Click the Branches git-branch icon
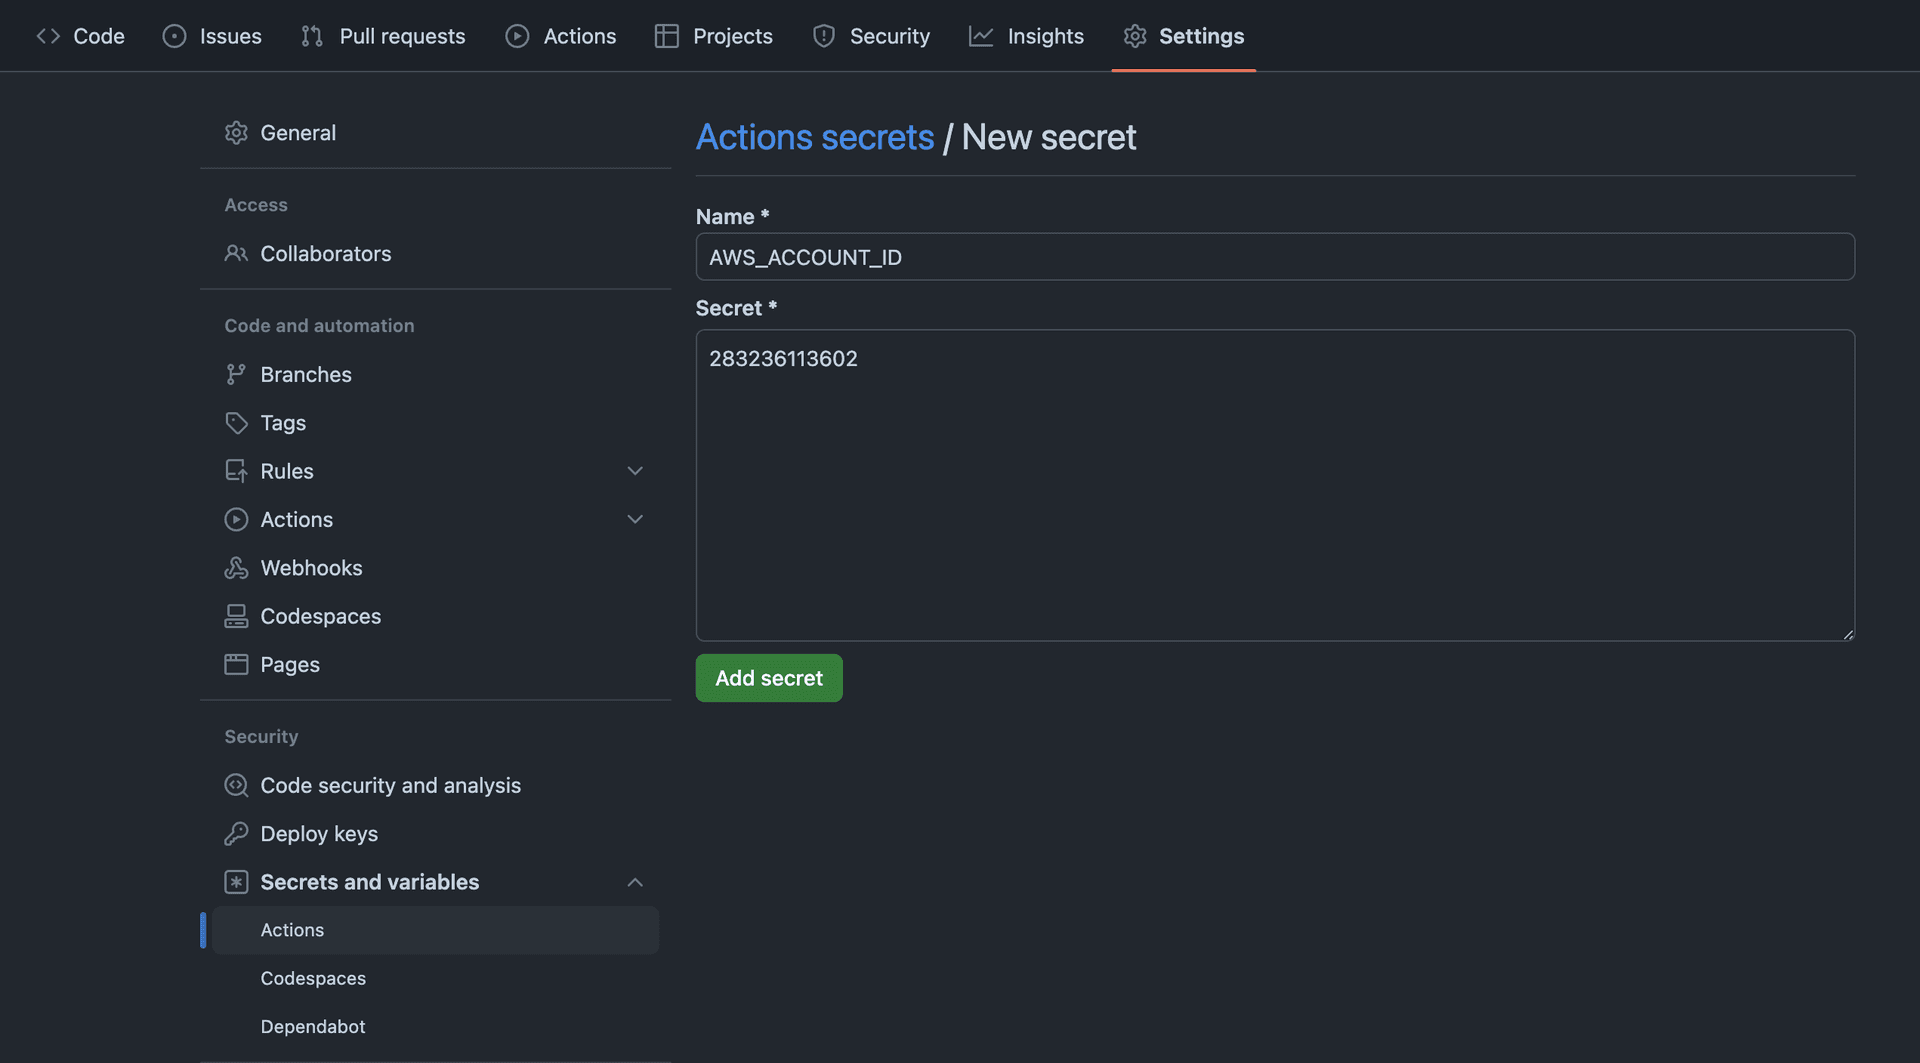The width and height of the screenshot is (1920, 1063). click(x=236, y=375)
